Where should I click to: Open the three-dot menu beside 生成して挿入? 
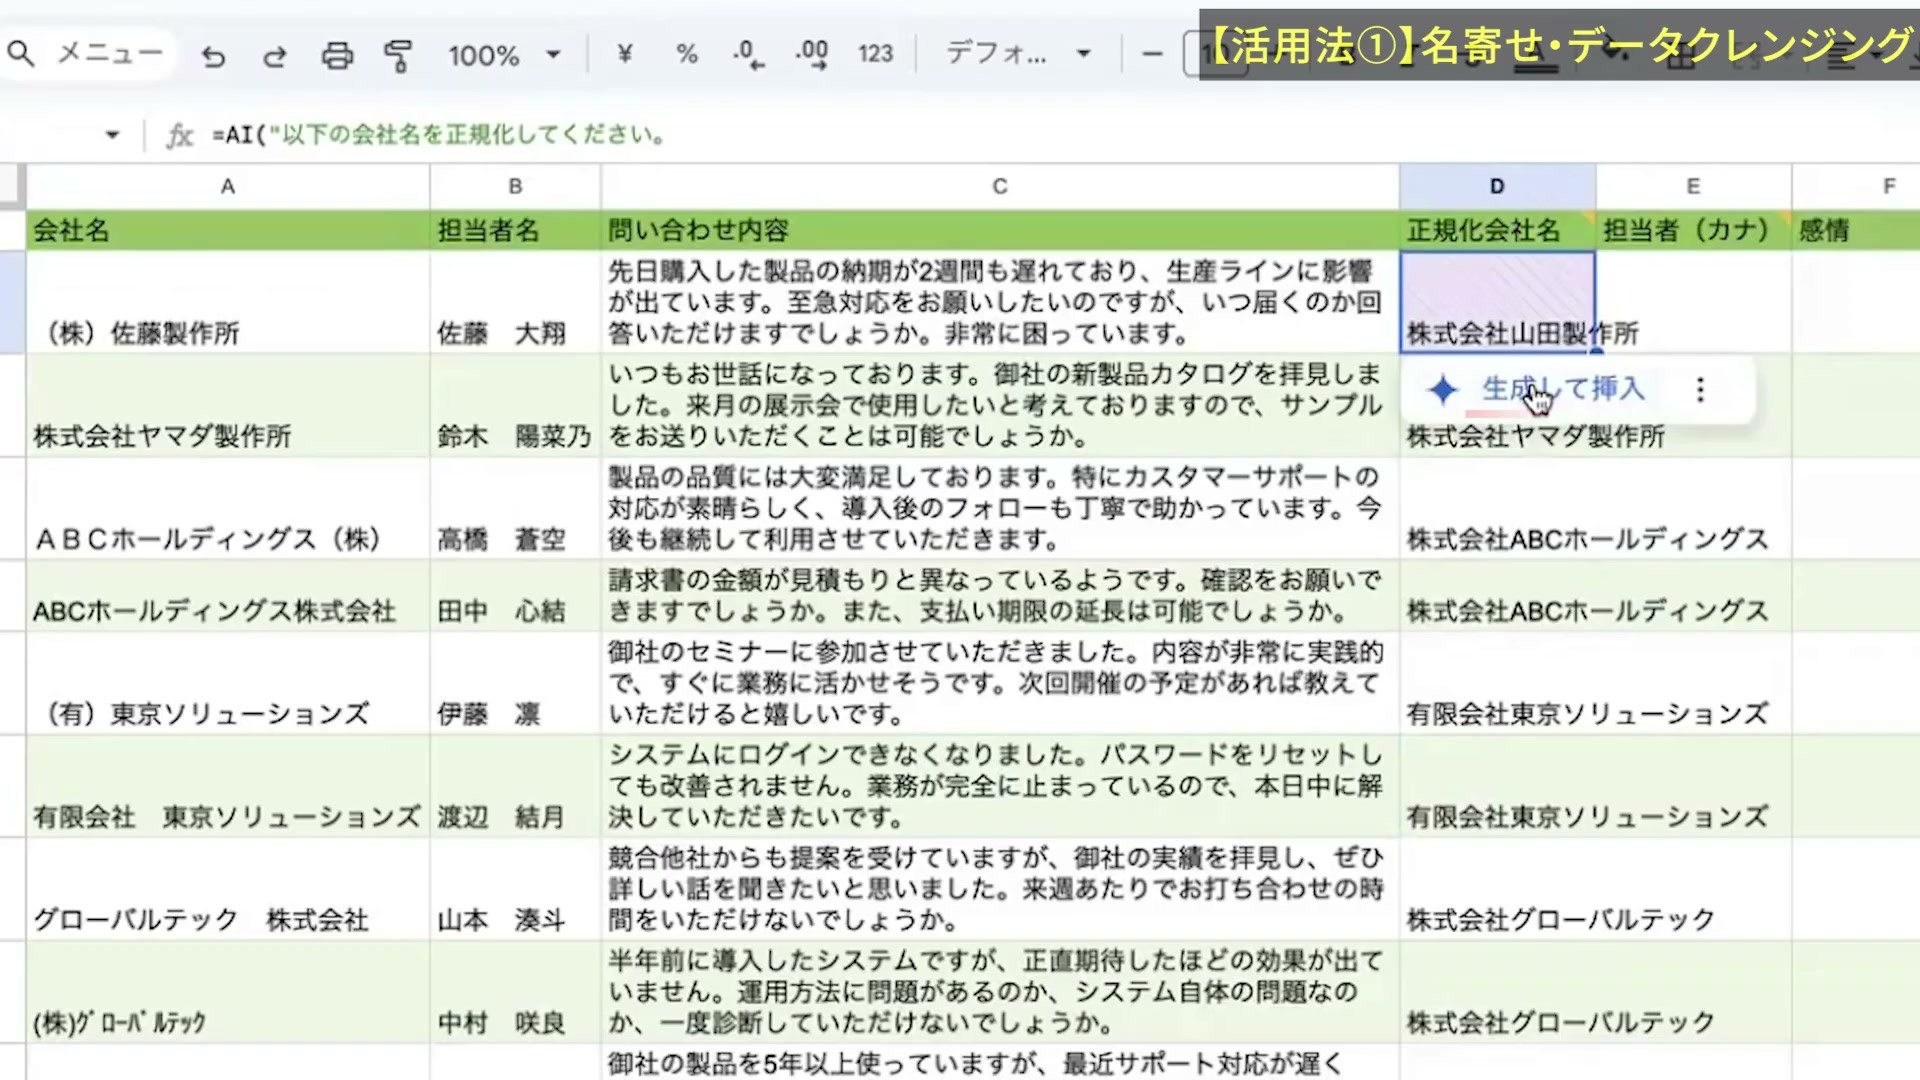coord(1700,390)
